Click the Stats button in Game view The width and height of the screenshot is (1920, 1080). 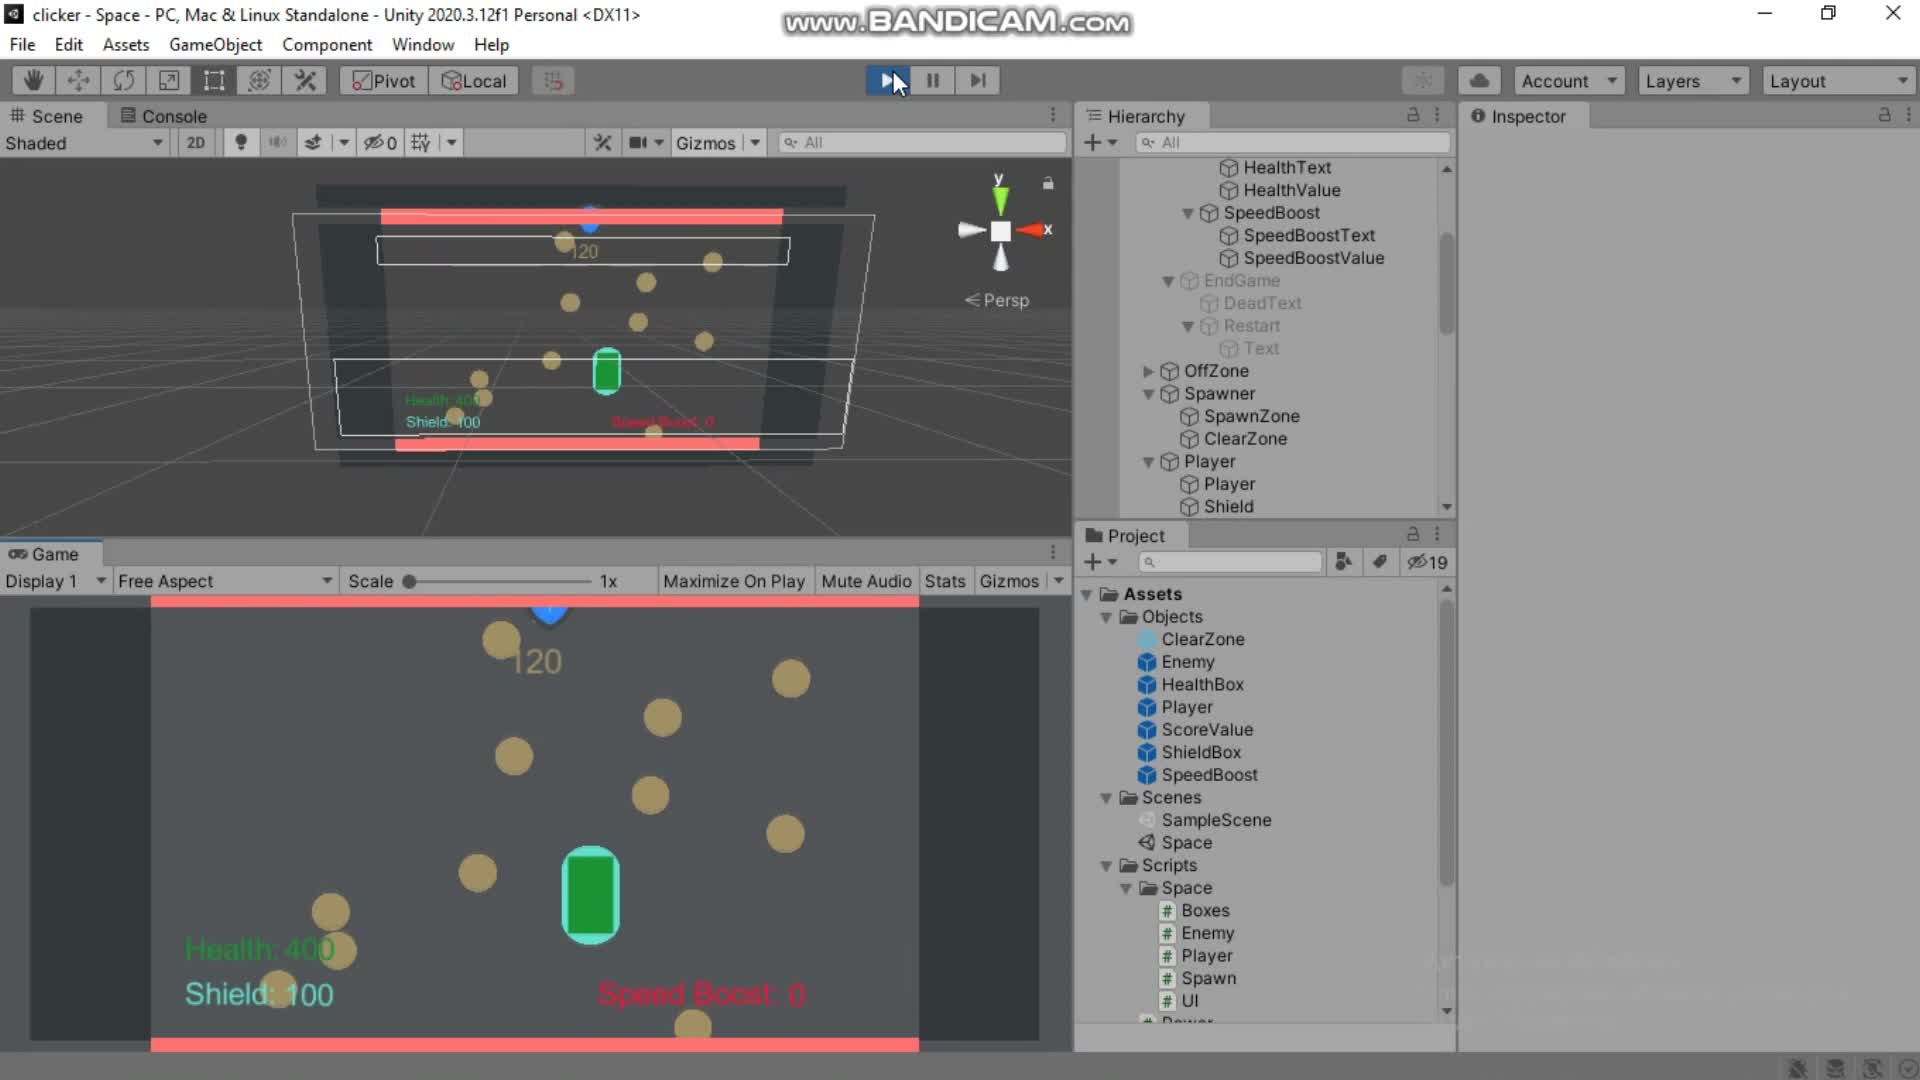(944, 581)
